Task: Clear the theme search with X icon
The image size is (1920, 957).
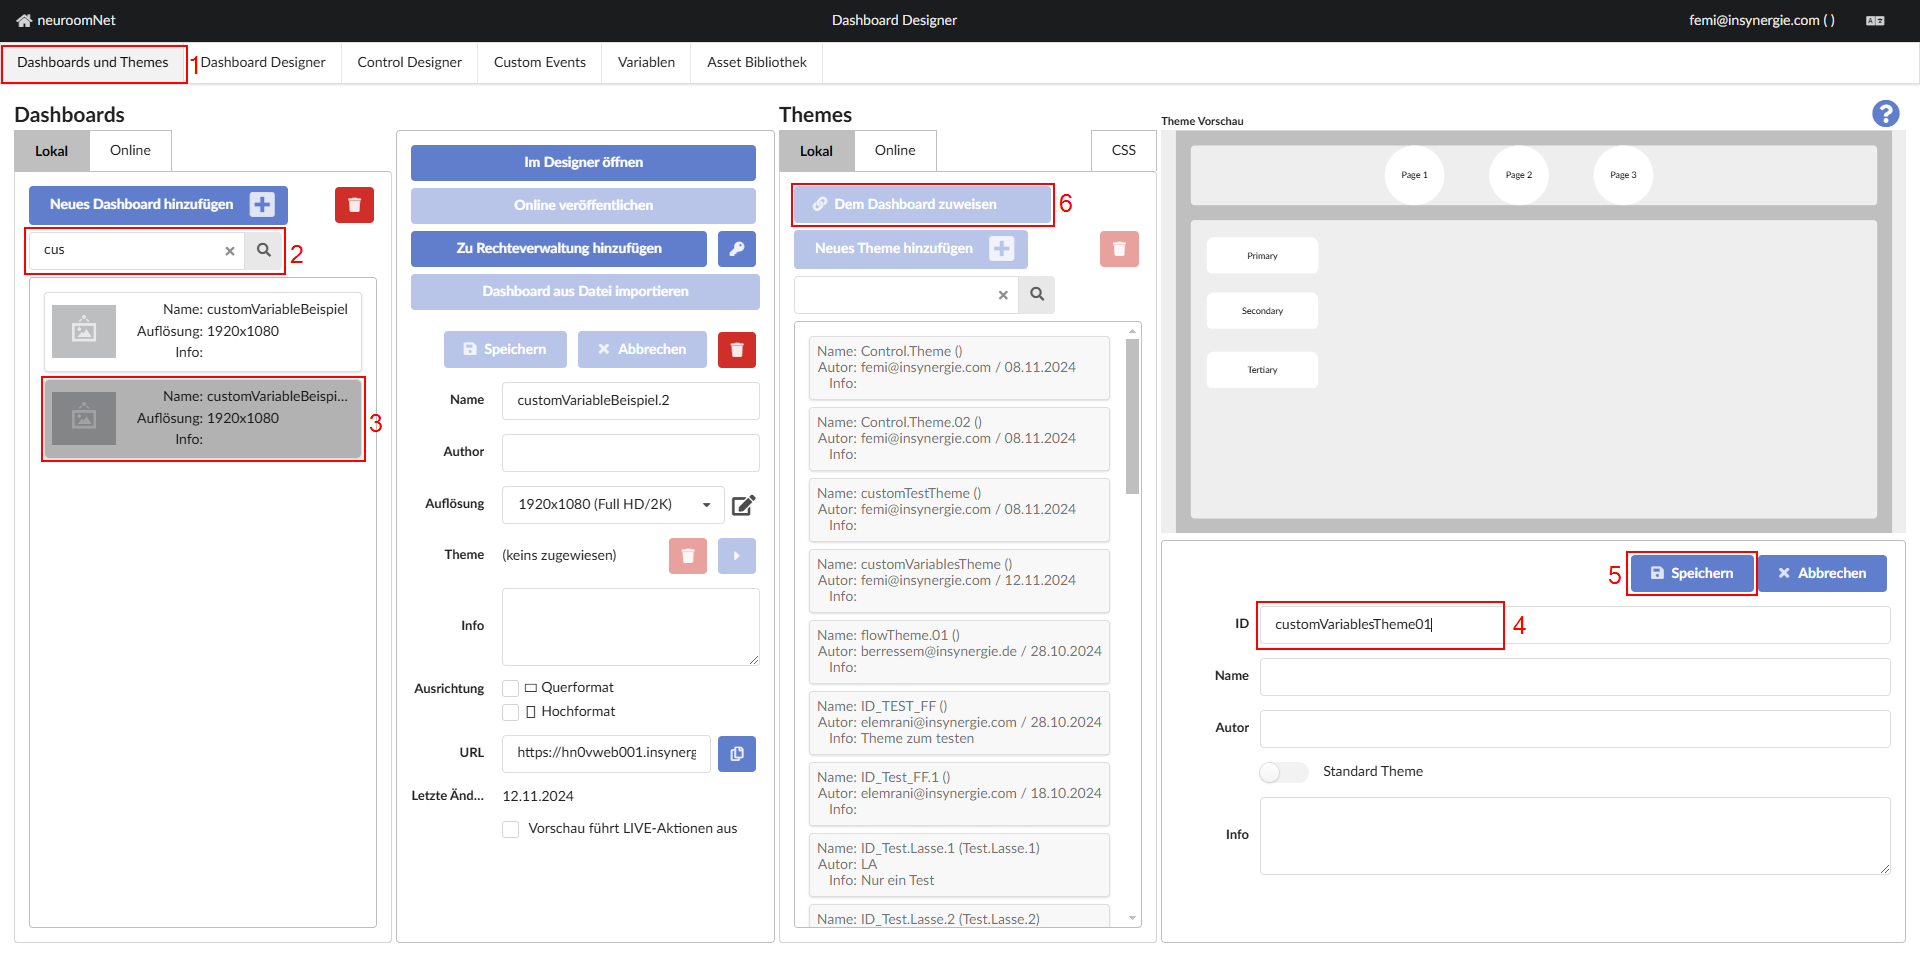Action: click(1003, 295)
